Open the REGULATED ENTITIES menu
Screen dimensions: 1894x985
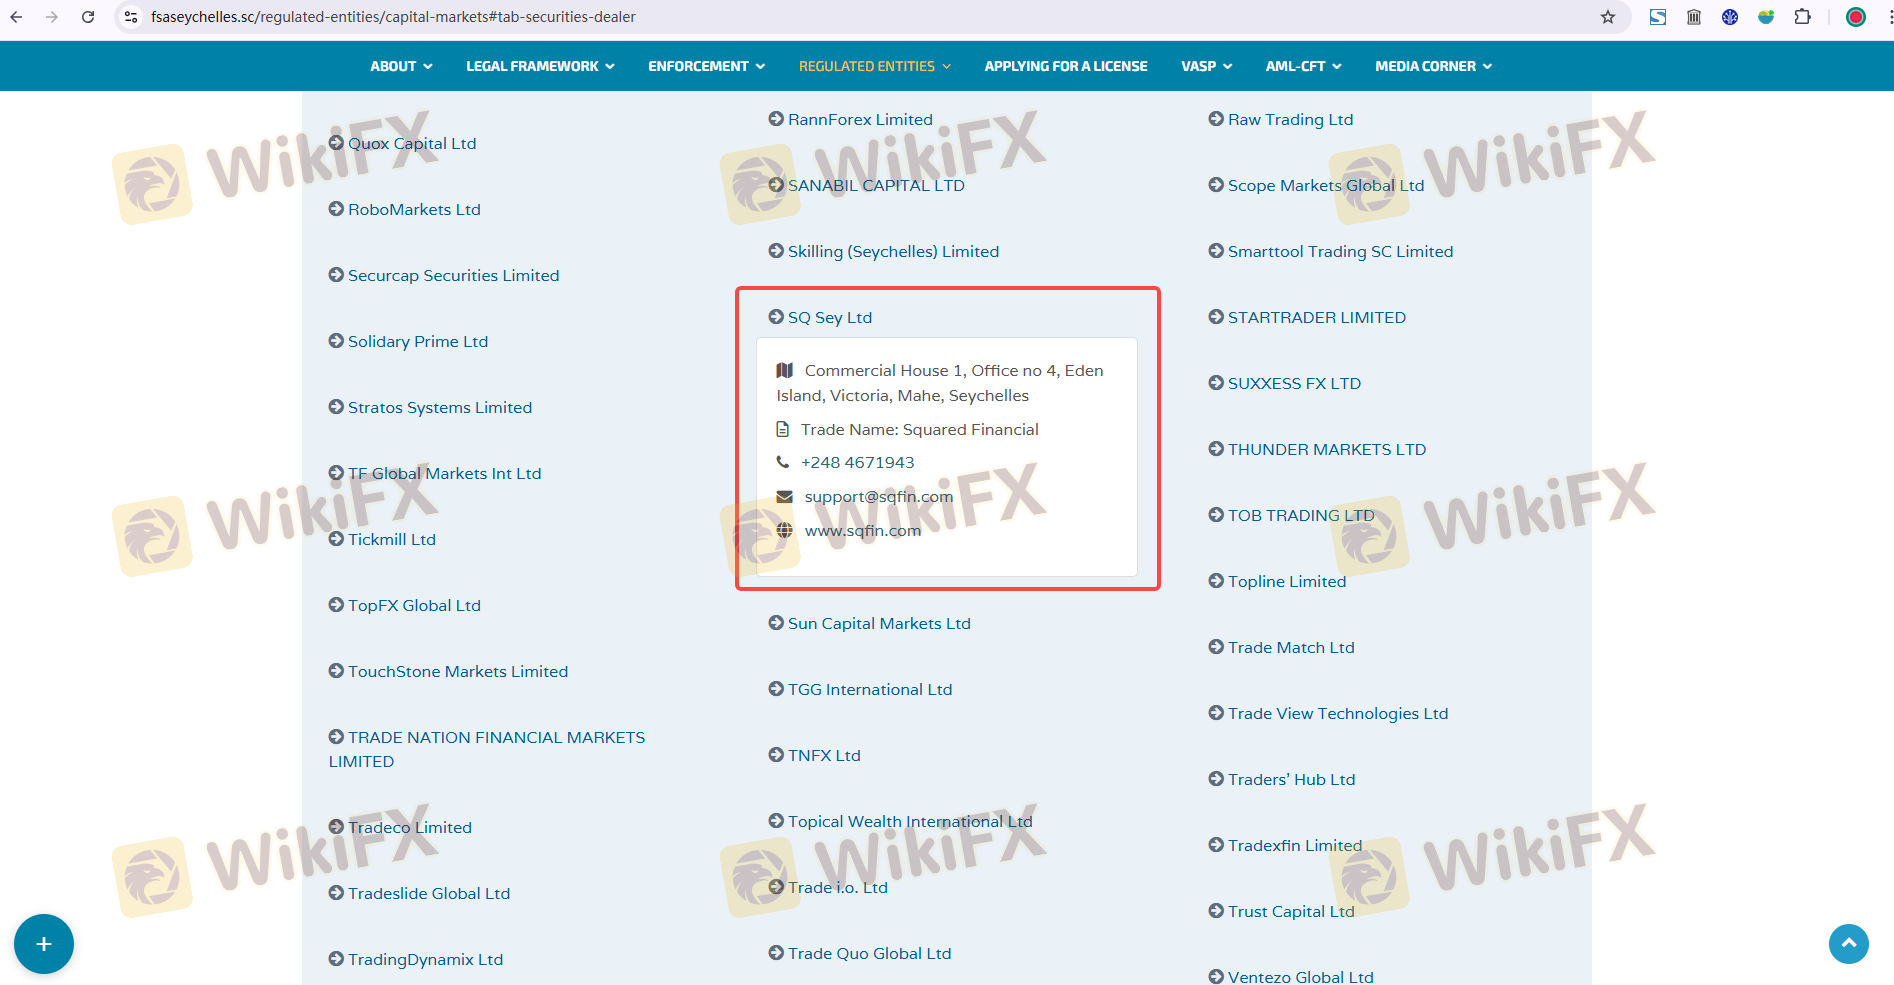click(x=874, y=66)
